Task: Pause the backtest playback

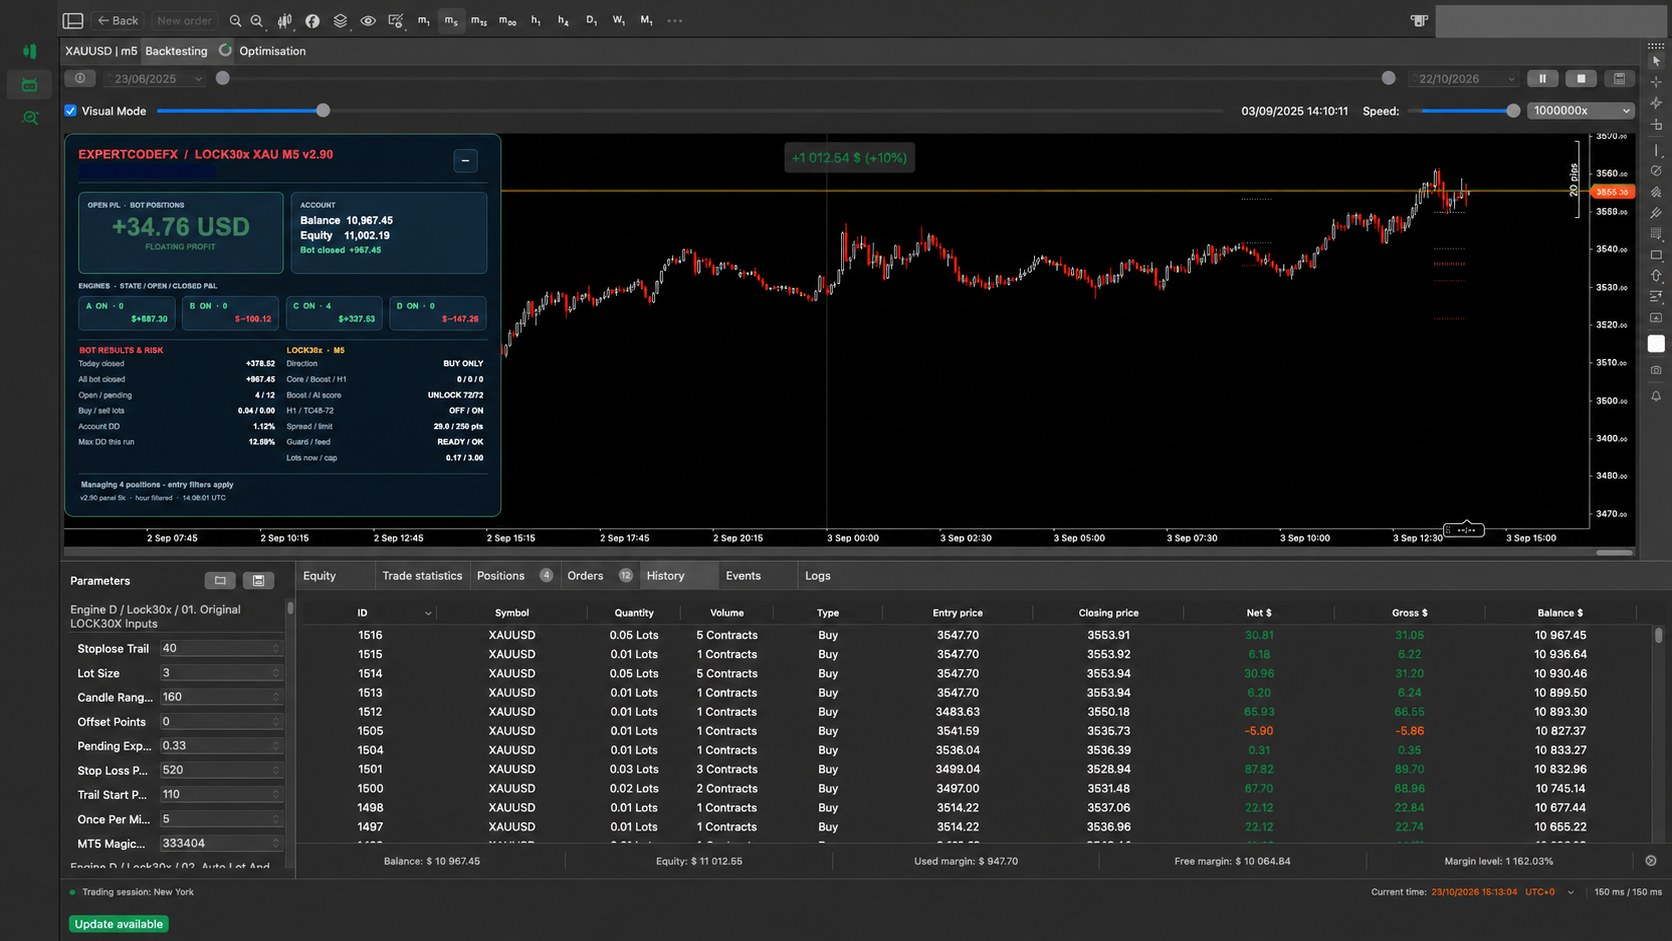Action: (x=1542, y=78)
